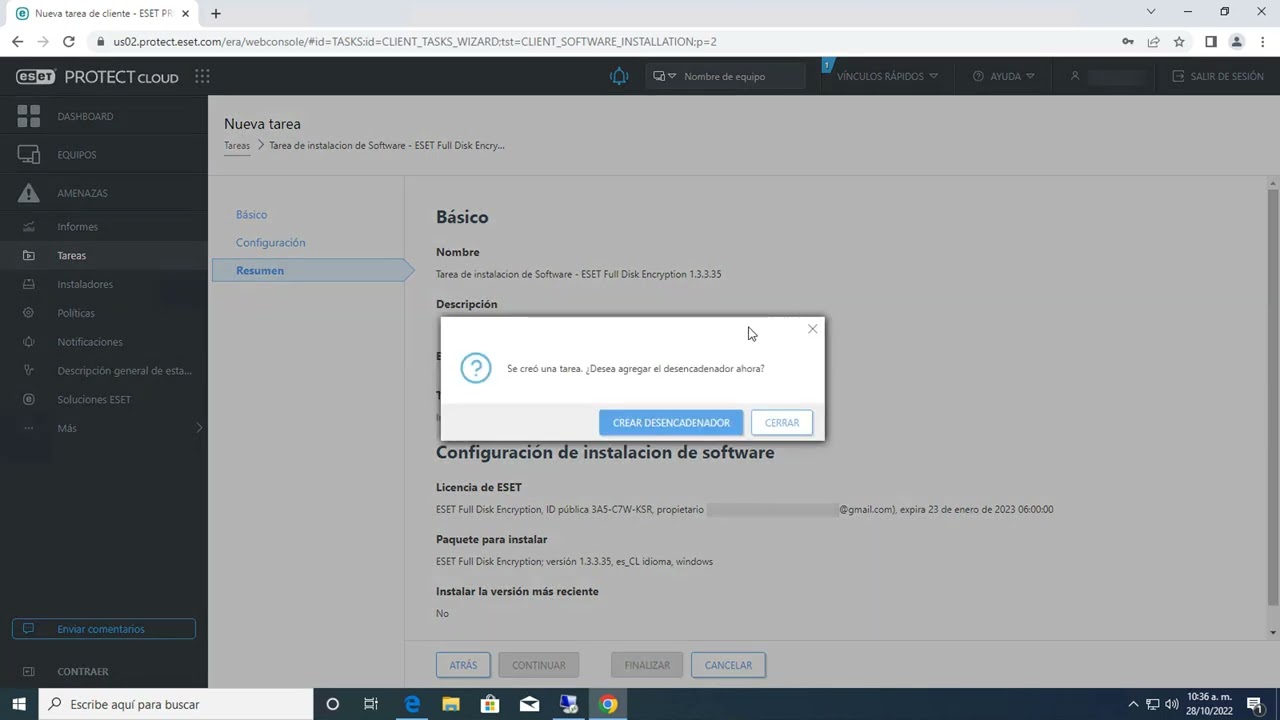The height and width of the screenshot is (720, 1280).
Task: Open the search type dropdown in header
Action: [665, 77]
